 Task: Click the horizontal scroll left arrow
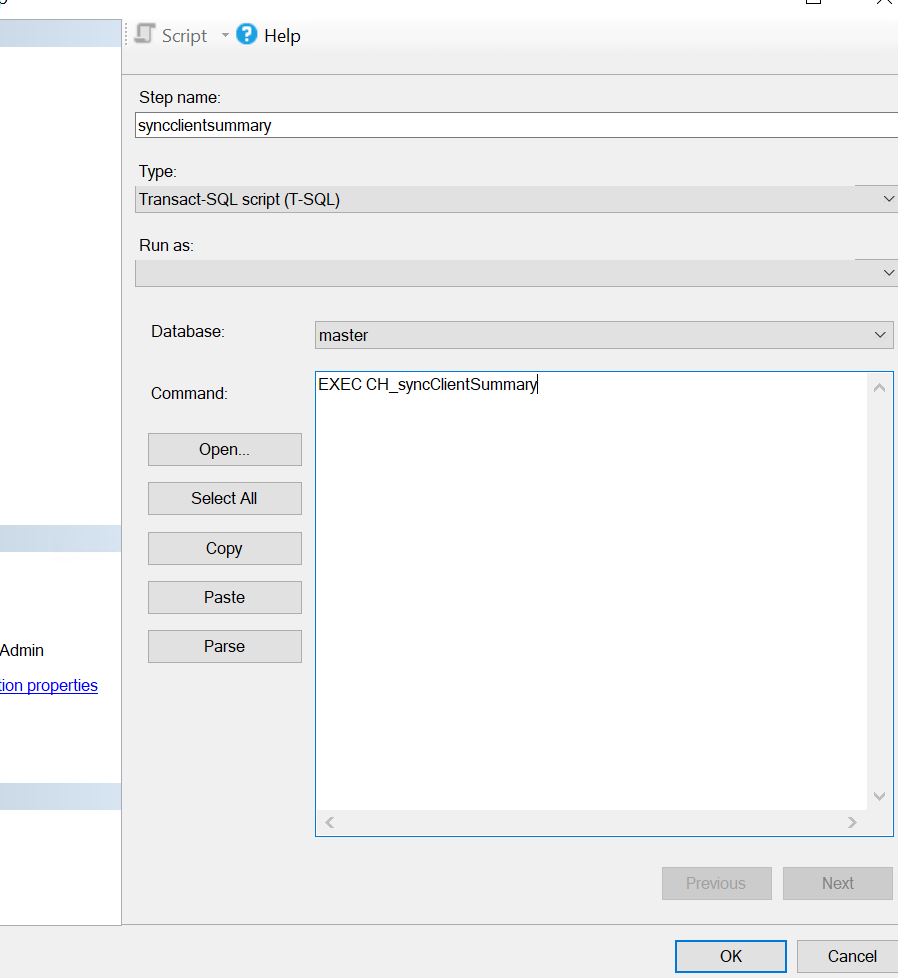tap(330, 823)
